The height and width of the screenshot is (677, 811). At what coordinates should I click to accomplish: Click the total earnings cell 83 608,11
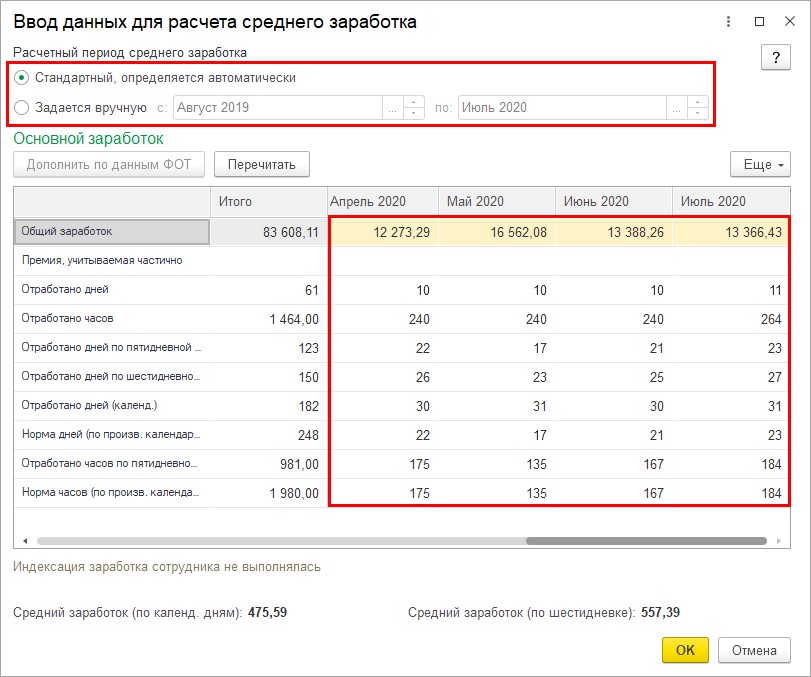click(x=269, y=232)
